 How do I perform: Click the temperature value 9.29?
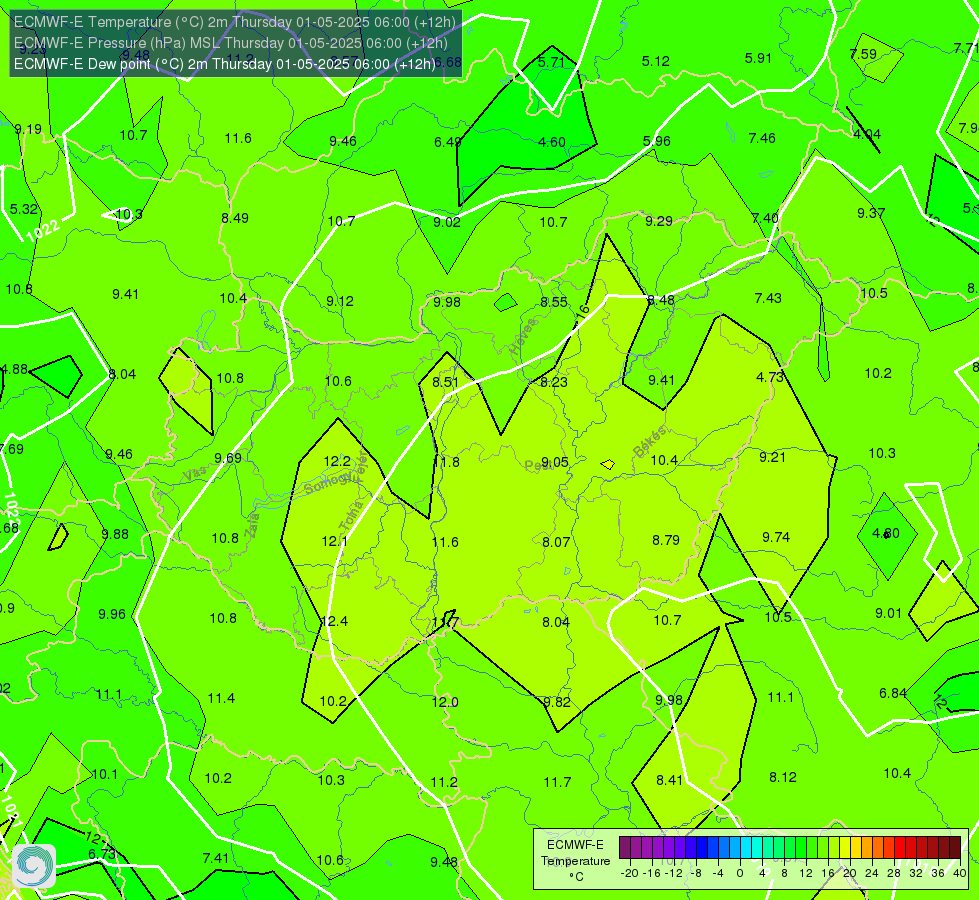(659, 221)
